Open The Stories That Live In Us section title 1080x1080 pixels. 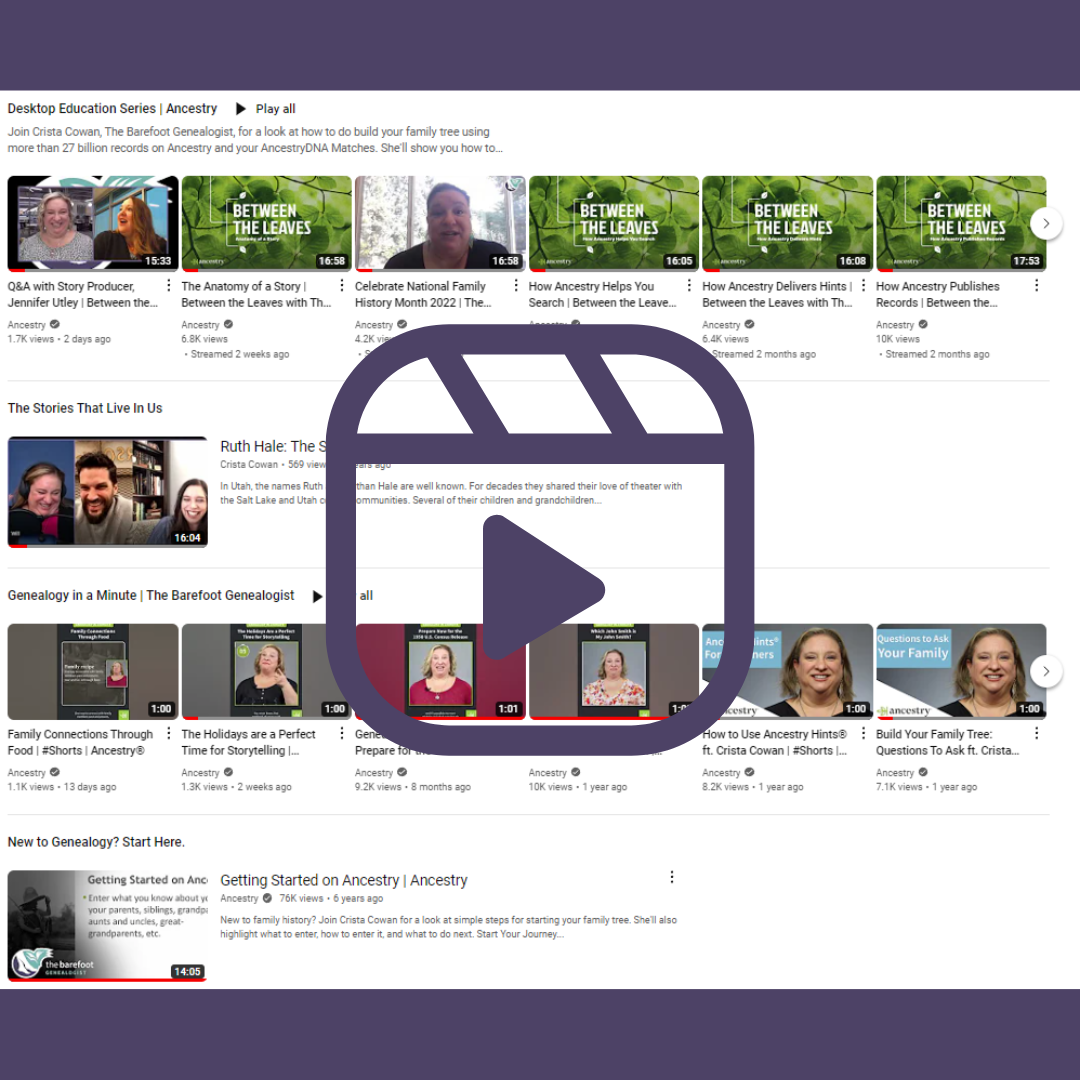pos(85,408)
